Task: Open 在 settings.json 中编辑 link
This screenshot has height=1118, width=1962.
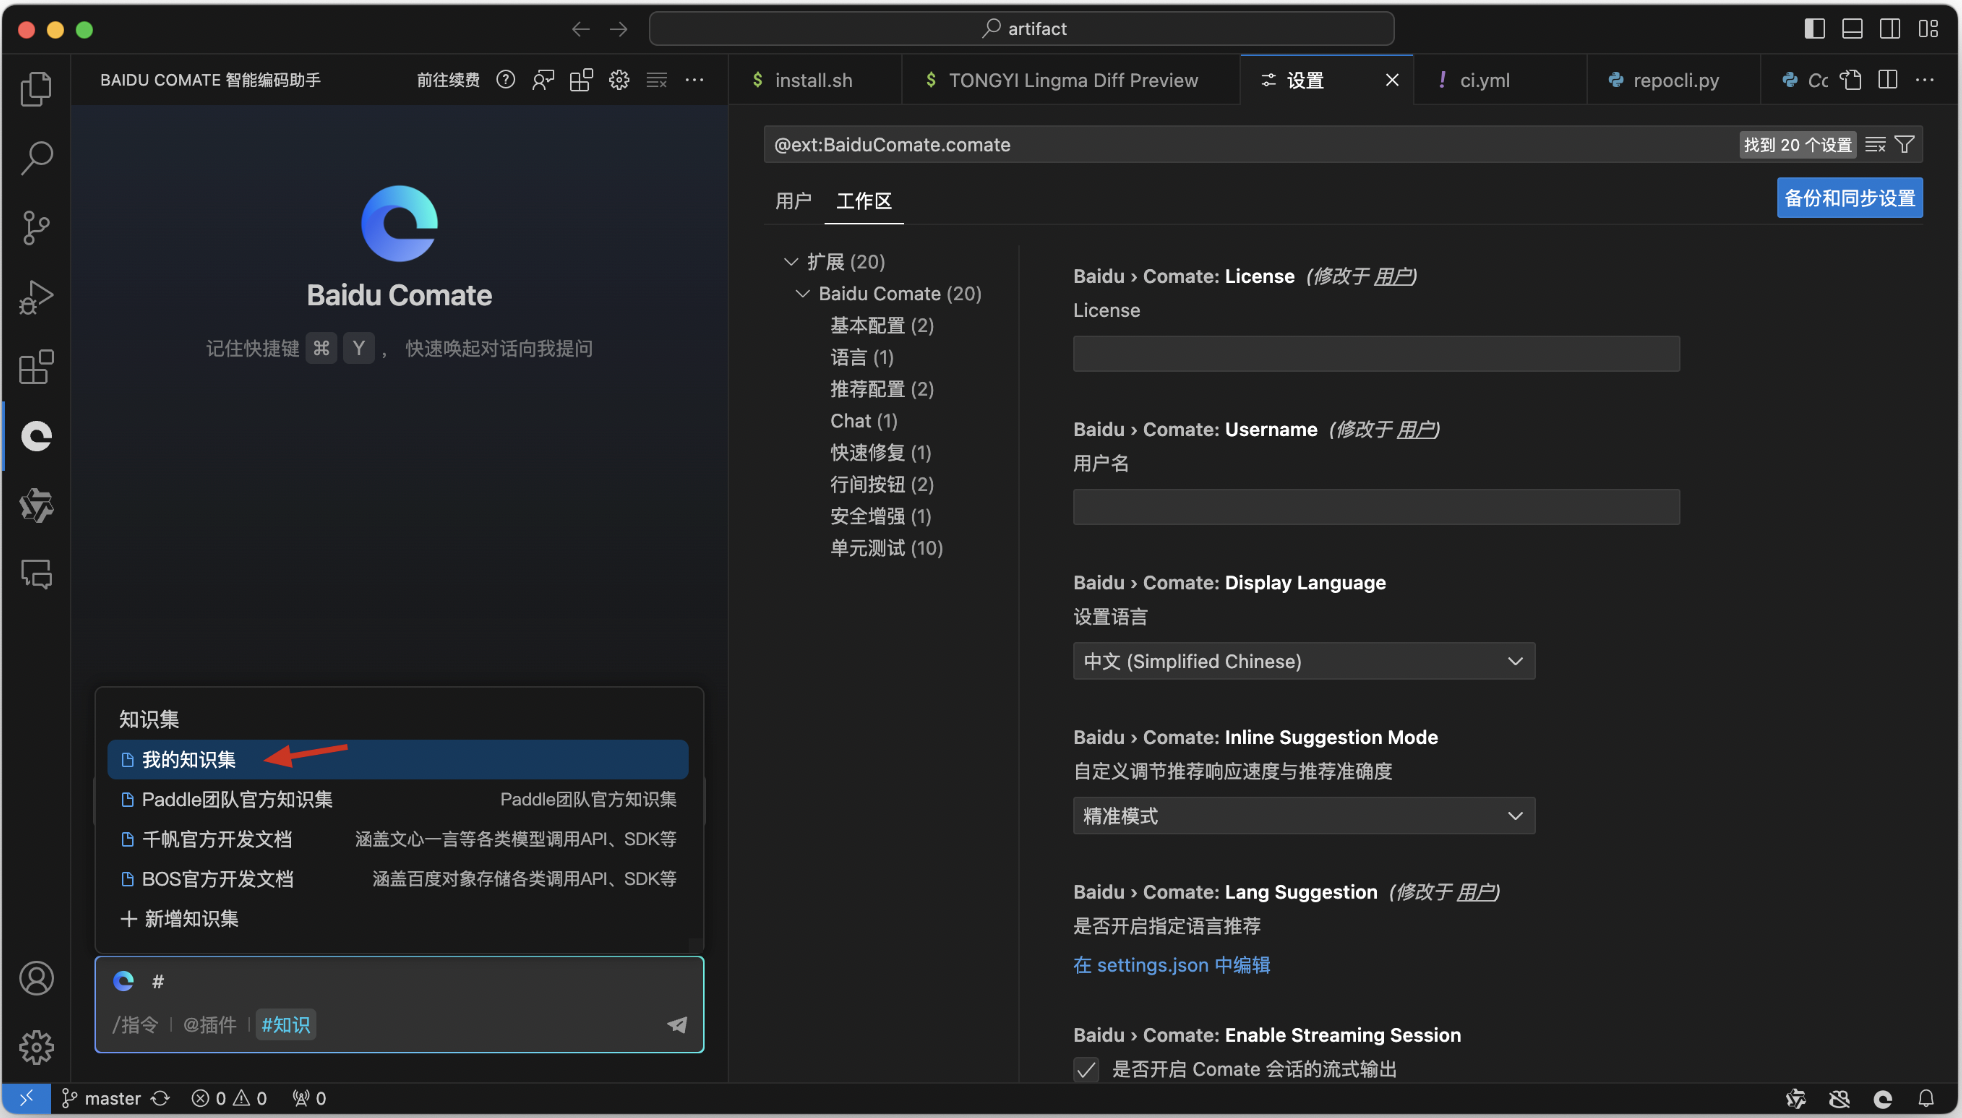Action: click(x=1171, y=965)
